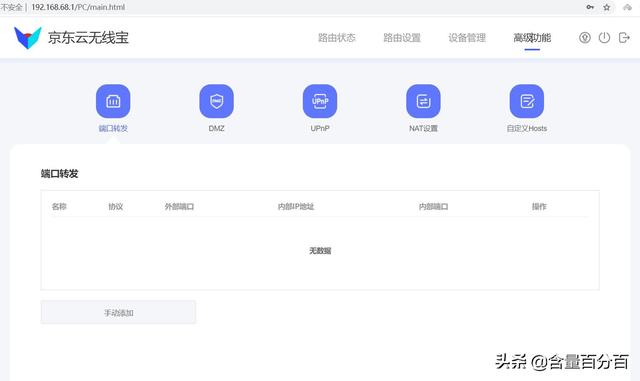Click the 手动添加 button

point(118,312)
